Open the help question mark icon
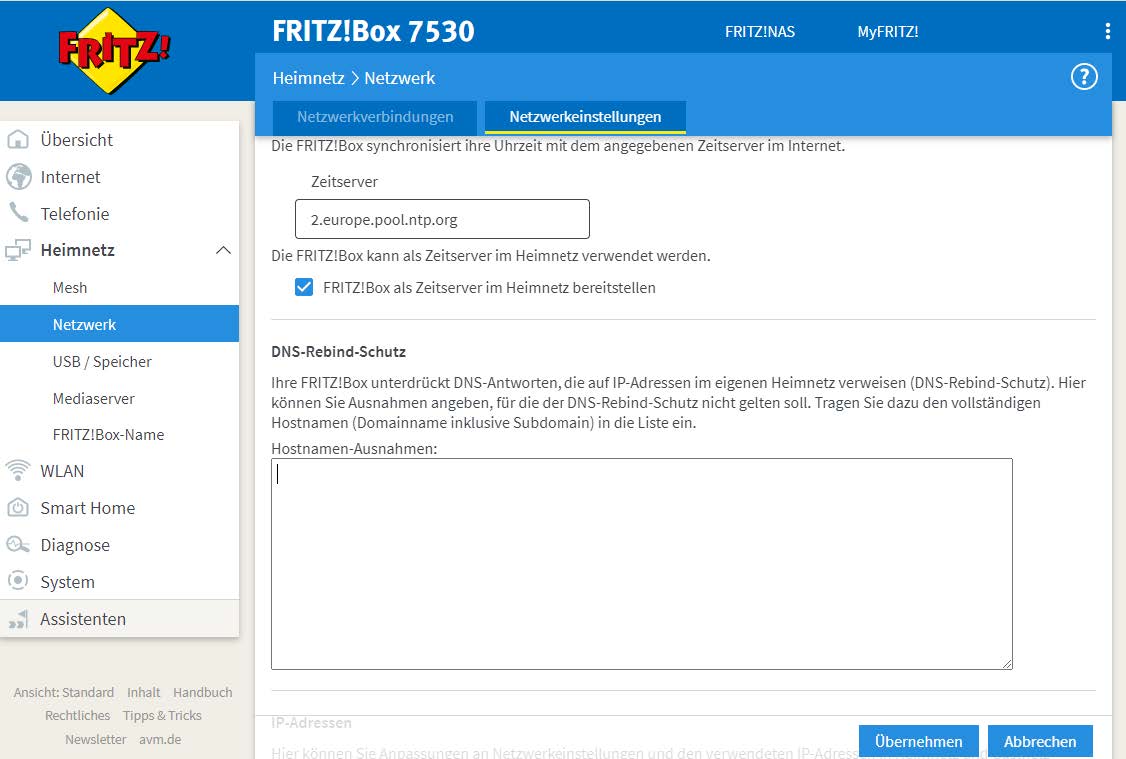Image resolution: width=1126 pixels, height=759 pixels. click(x=1084, y=77)
